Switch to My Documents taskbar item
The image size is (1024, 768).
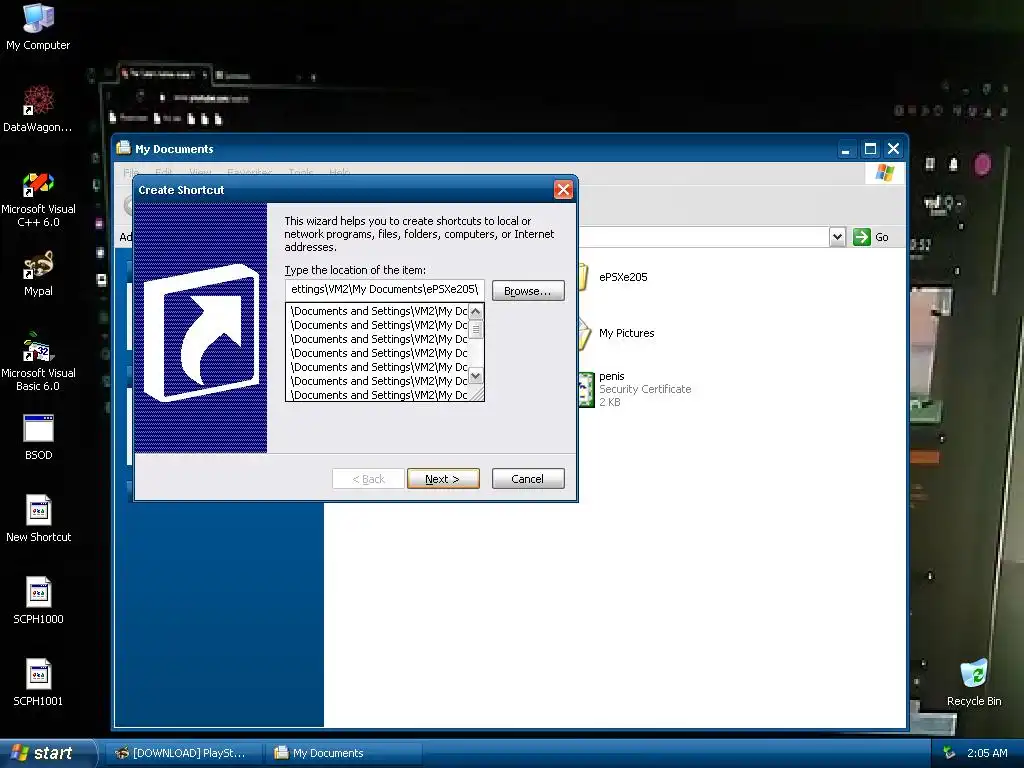coord(344,753)
